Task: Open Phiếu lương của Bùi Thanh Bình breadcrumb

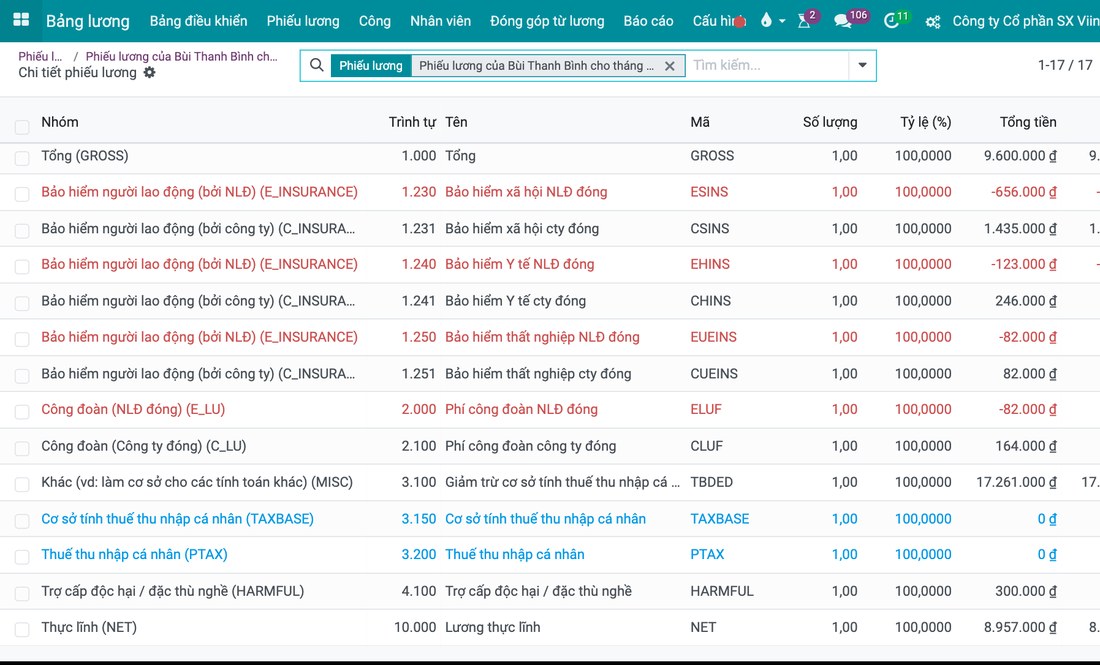Action: tap(182, 56)
